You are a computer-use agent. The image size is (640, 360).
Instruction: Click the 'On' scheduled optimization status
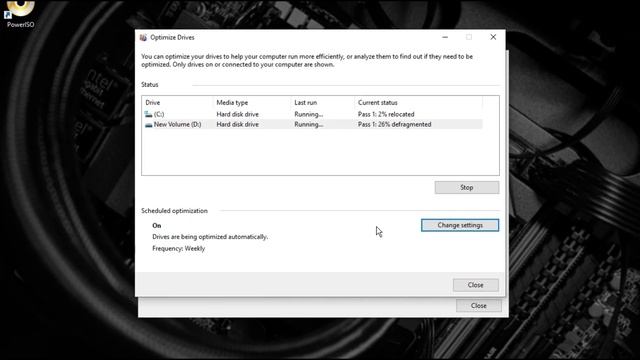click(157, 225)
